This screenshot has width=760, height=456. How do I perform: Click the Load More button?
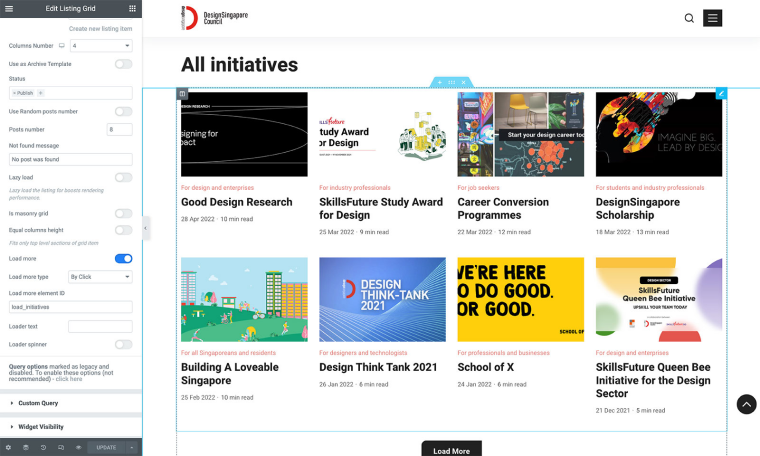click(451, 450)
